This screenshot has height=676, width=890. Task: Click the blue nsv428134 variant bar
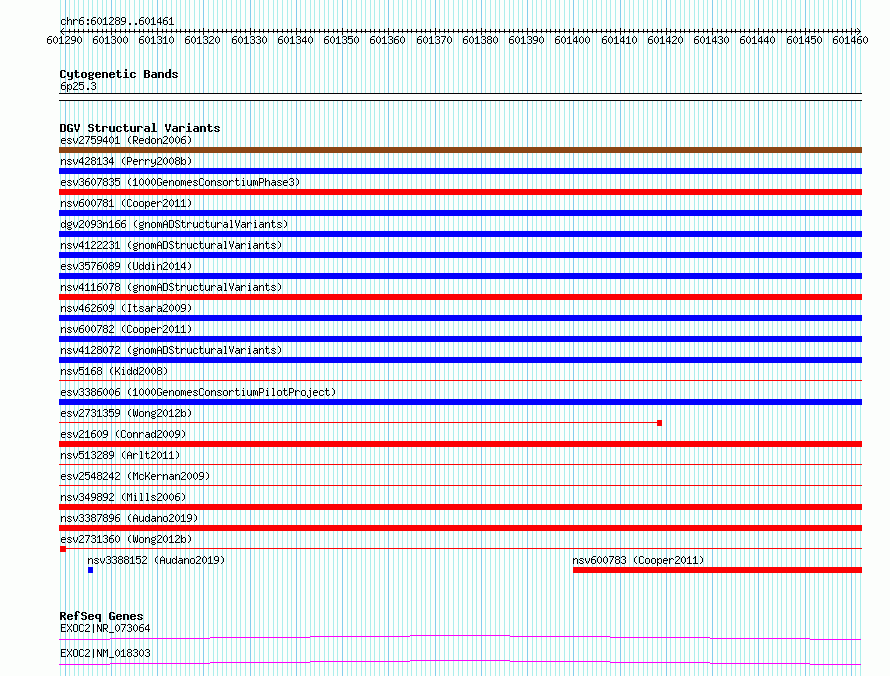(x=460, y=171)
